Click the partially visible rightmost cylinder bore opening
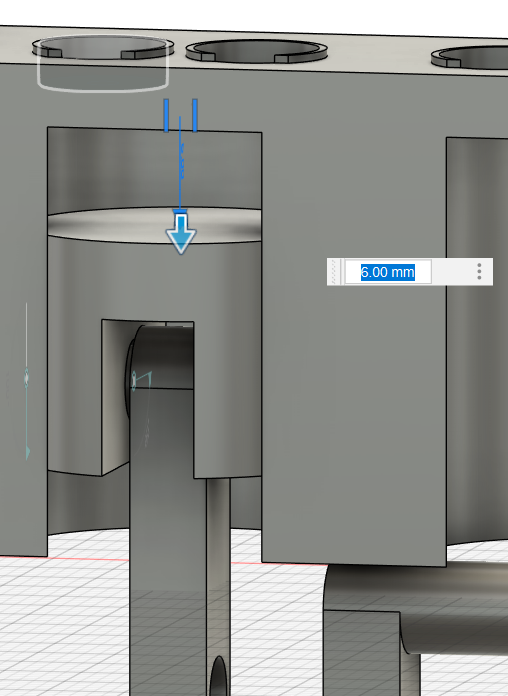 [x=471, y=59]
